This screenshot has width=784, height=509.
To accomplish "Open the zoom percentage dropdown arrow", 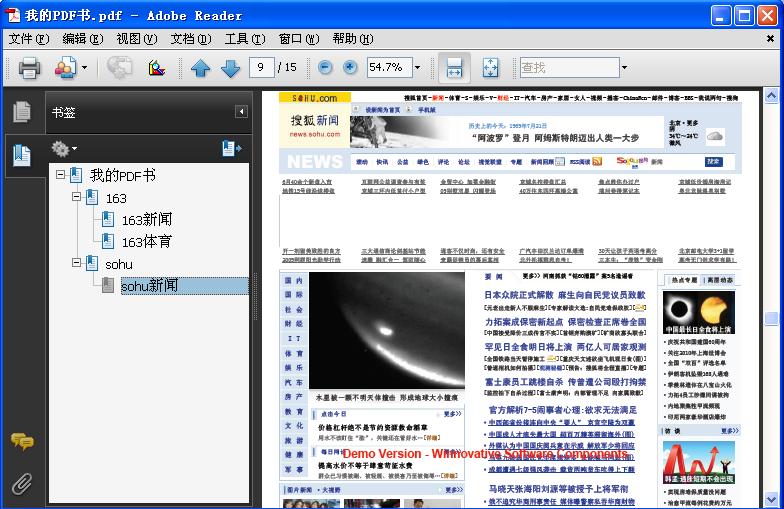I will coord(418,68).
